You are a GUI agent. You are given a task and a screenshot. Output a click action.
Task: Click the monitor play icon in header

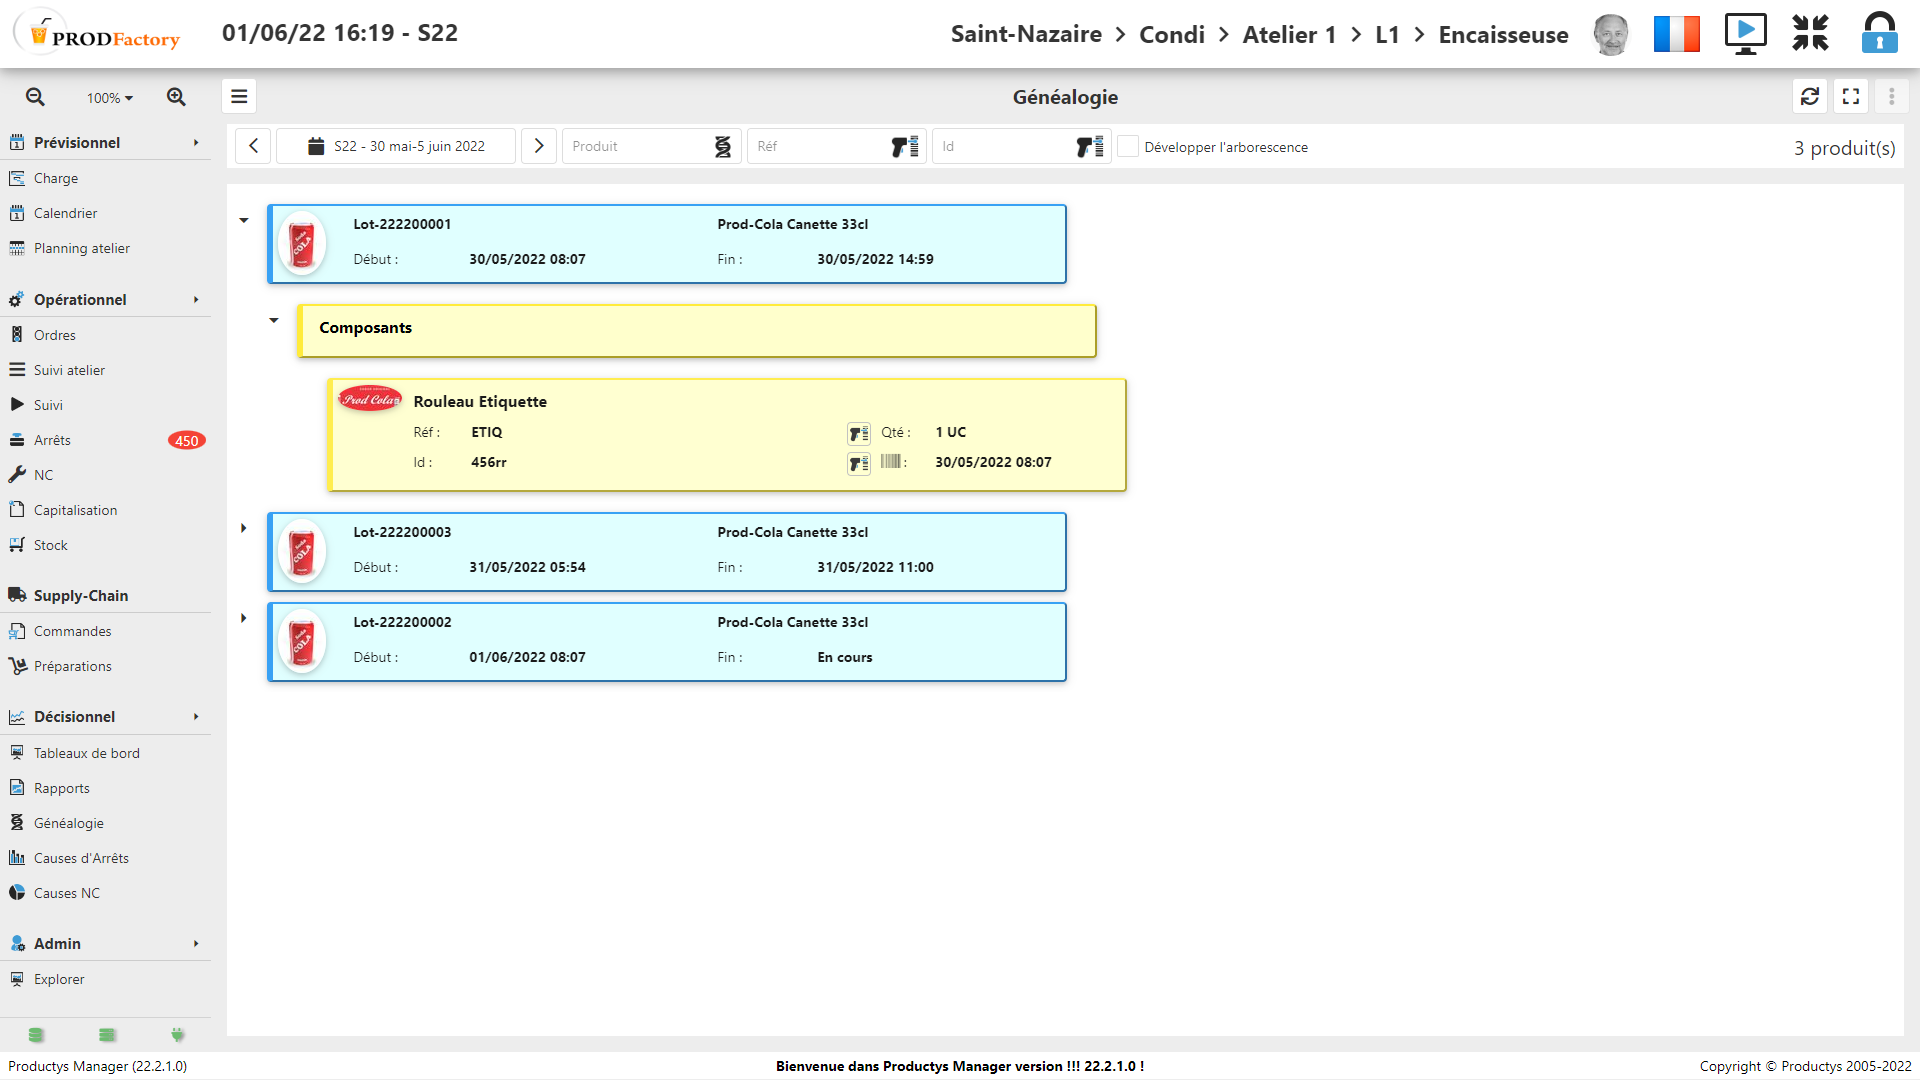click(x=1745, y=34)
